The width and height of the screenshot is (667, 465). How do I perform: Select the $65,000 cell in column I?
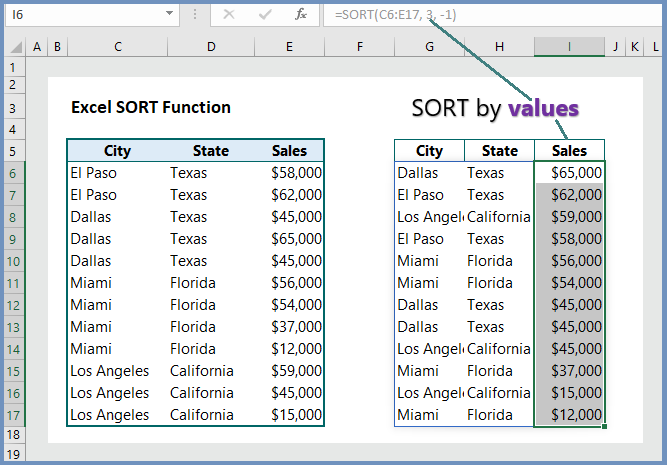(x=569, y=172)
